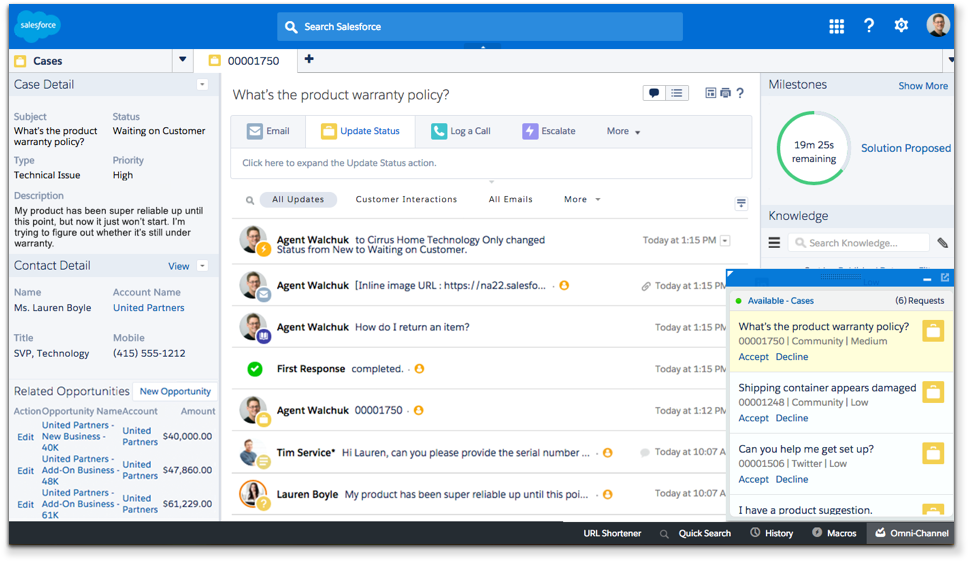Edit the Add-On Business 48K opportunity
The width and height of the screenshot is (968, 561).
(25, 471)
